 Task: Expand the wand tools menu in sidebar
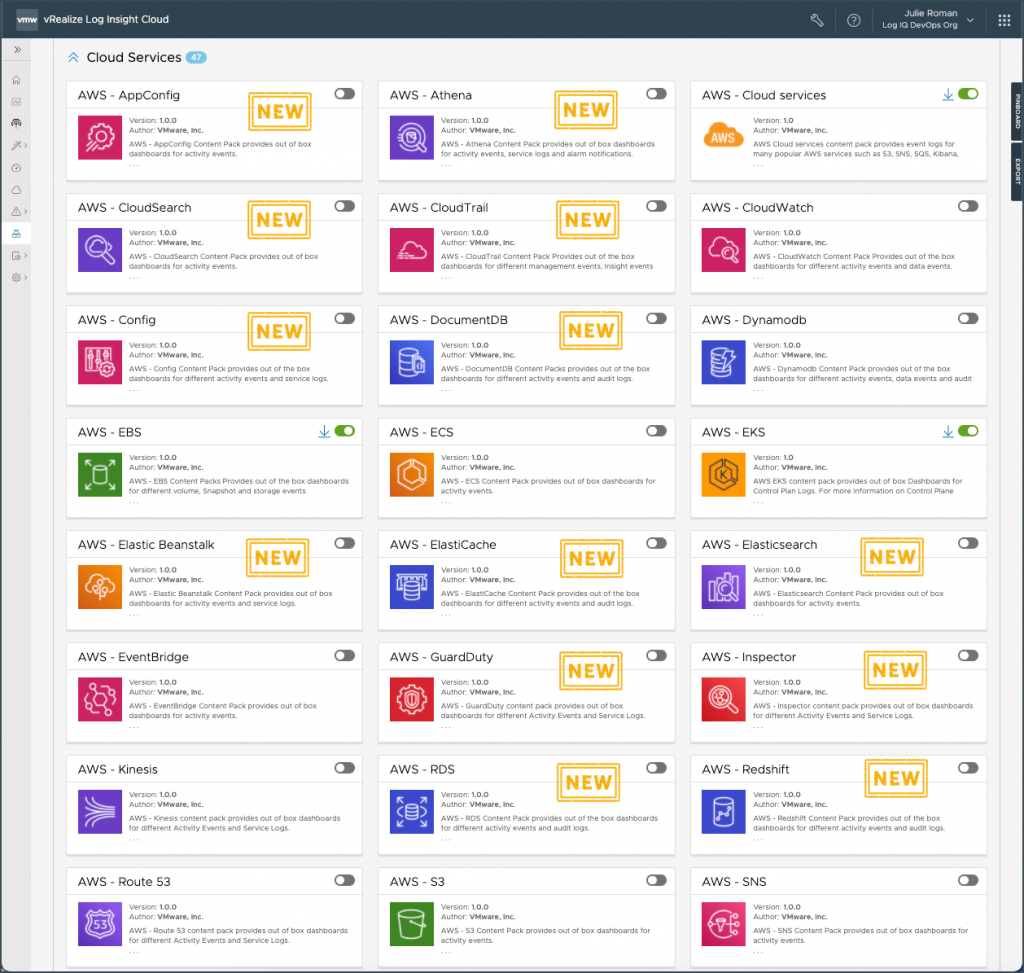tap(19, 146)
